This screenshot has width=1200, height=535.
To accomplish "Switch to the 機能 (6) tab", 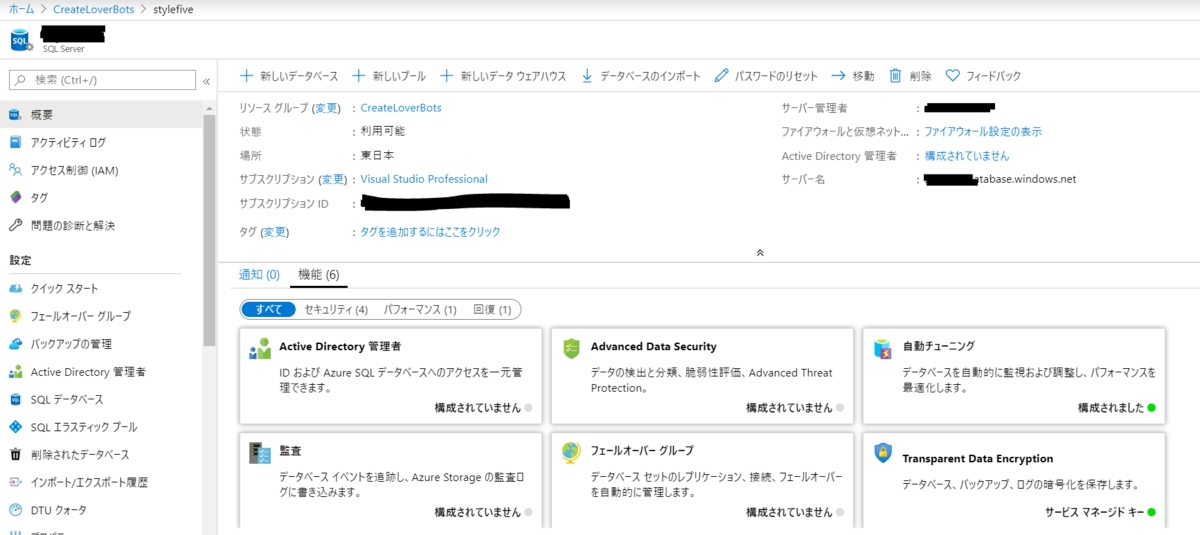I will 319,274.
